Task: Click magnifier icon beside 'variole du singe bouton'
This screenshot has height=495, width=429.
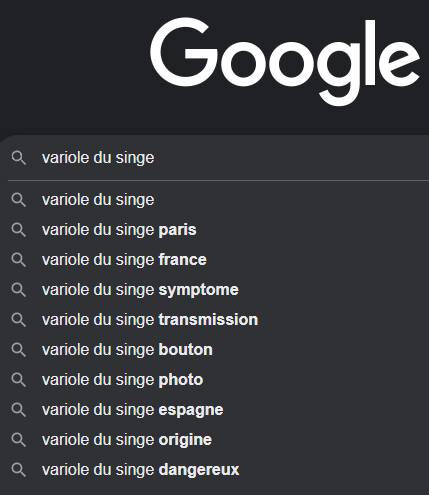Action: pos(19,350)
